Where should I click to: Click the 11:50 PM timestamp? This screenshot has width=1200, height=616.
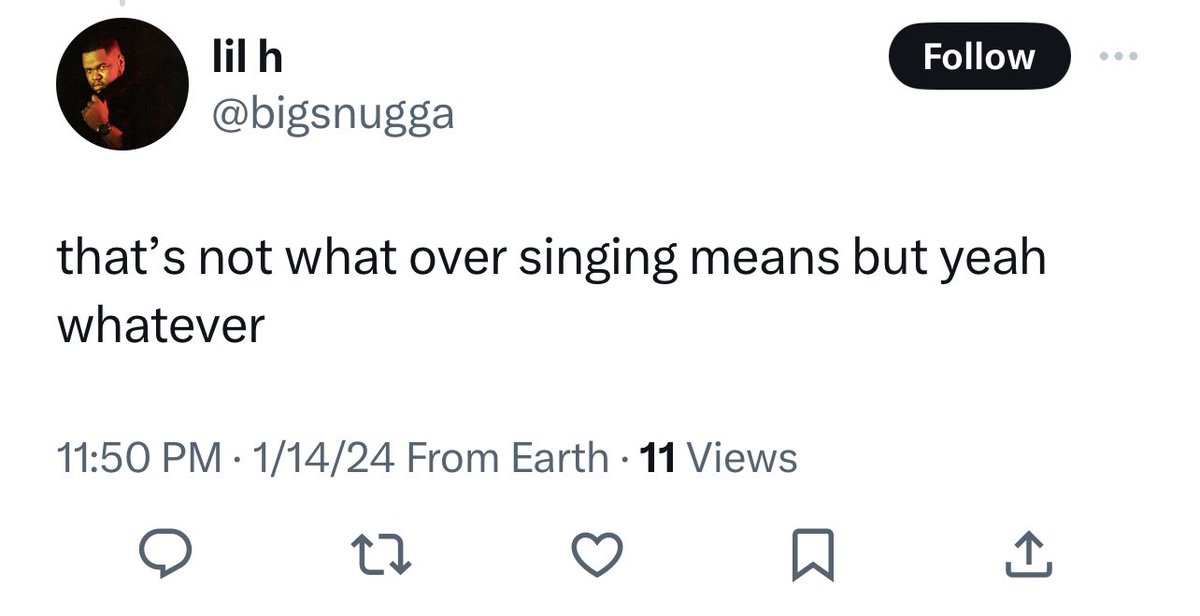139,458
